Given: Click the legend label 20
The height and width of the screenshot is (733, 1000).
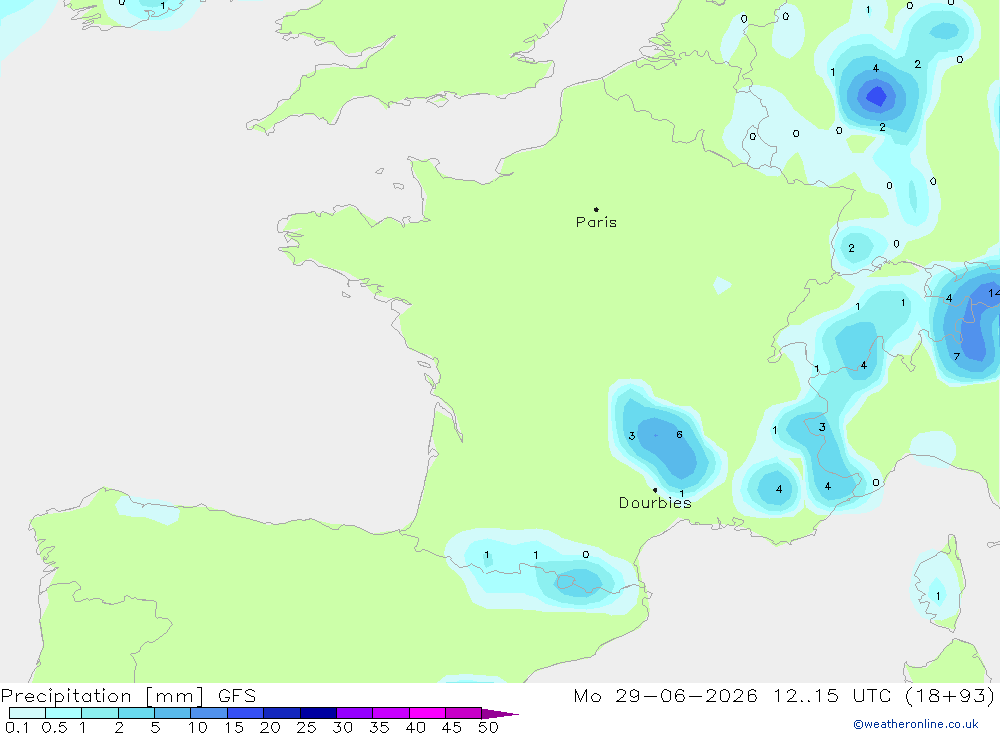Looking at the screenshot, I should click(270, 727).
